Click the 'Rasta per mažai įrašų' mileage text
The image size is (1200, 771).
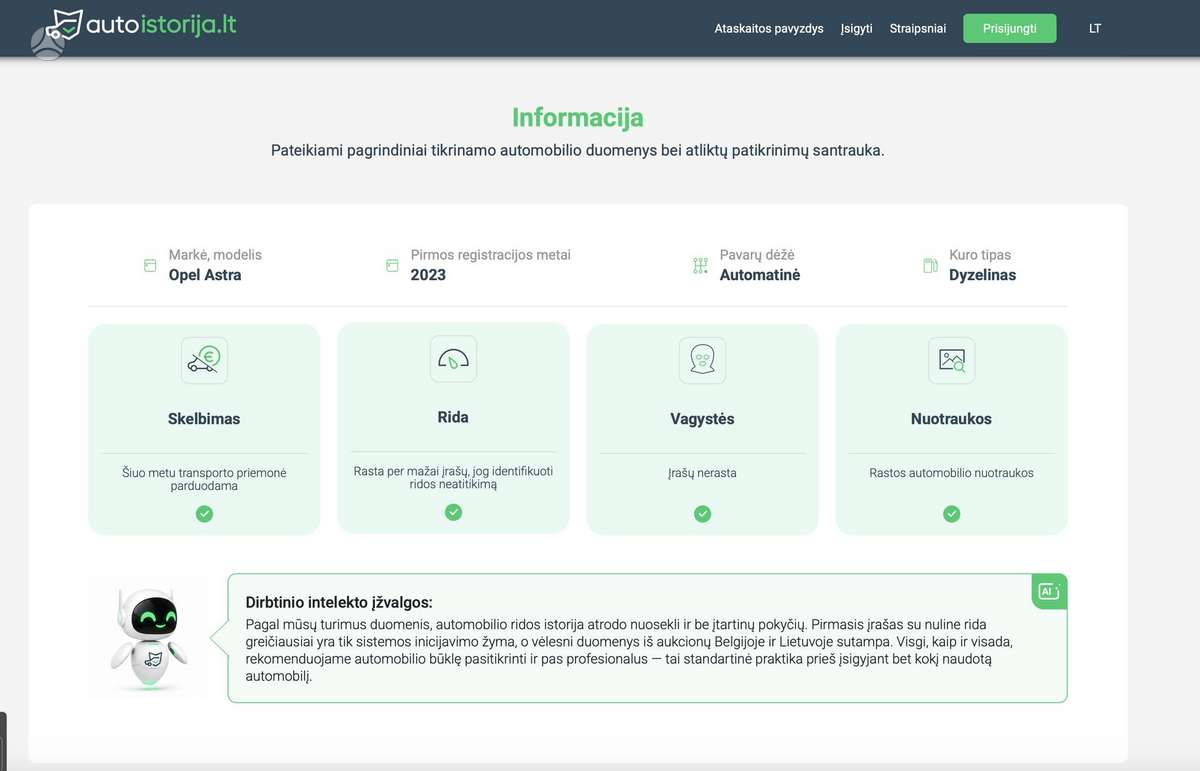pyautogui.click(x=453, y=477)
